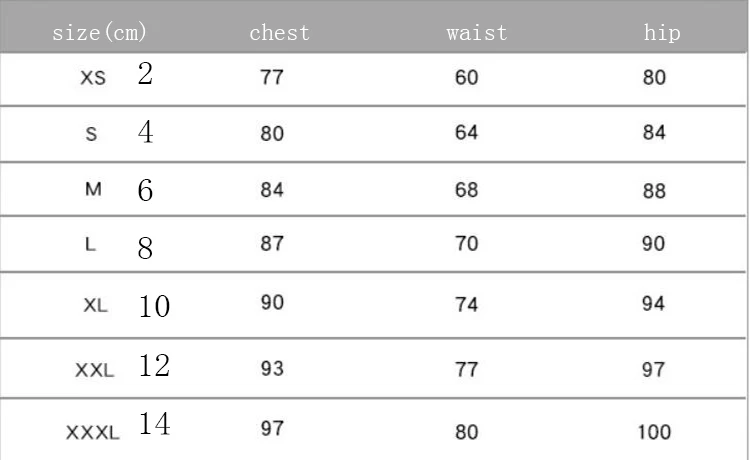Click chest value 77 in XS row
Image resolution: width=750 pixels, height=460 pixels.
[x=272, y=77]
